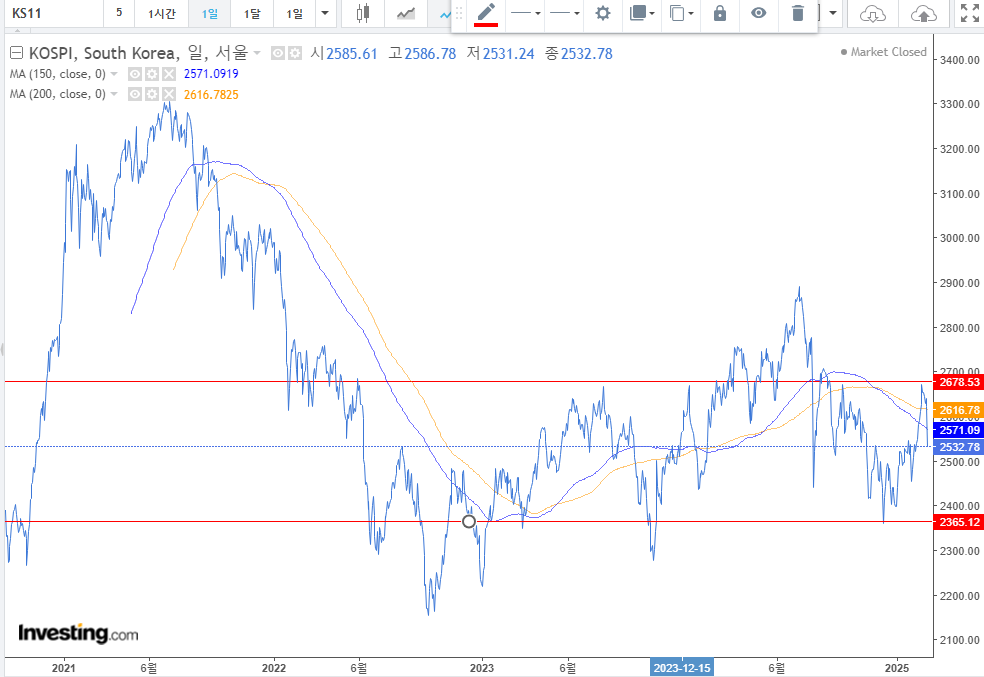
Task: Open dropdown arrow left of cloud download icon
Action: [833, 13]
